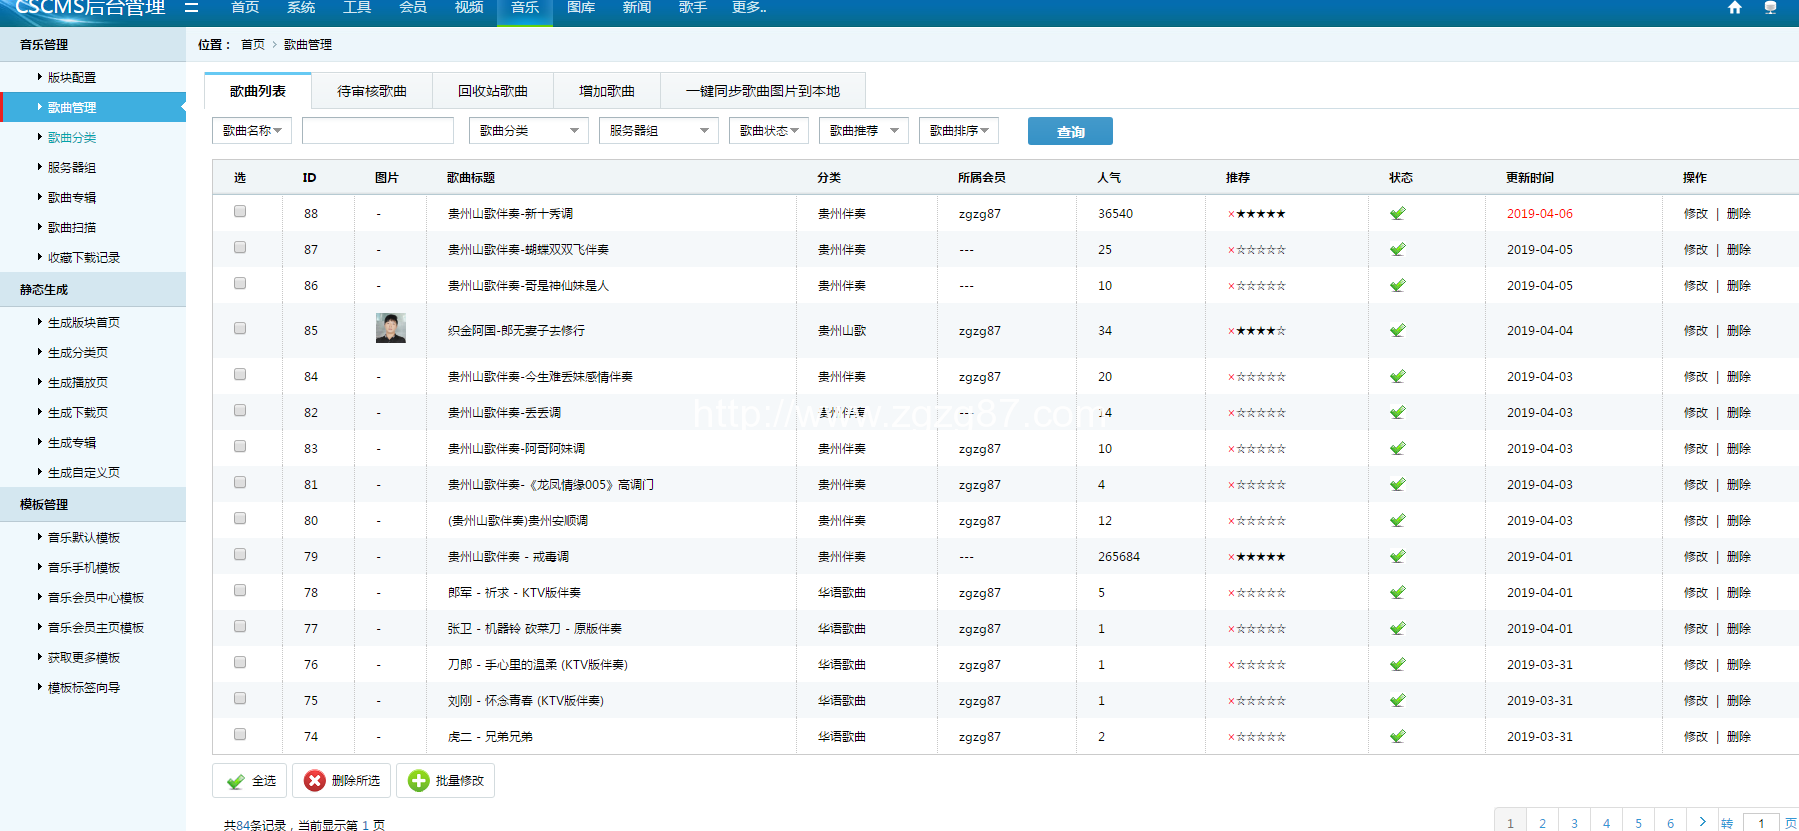Image resolution: width=1799 pixels, height=831 pixels.
Task: Click the song 85 thumbnail image
Action: pyautogui.click(x=391, y=328)
